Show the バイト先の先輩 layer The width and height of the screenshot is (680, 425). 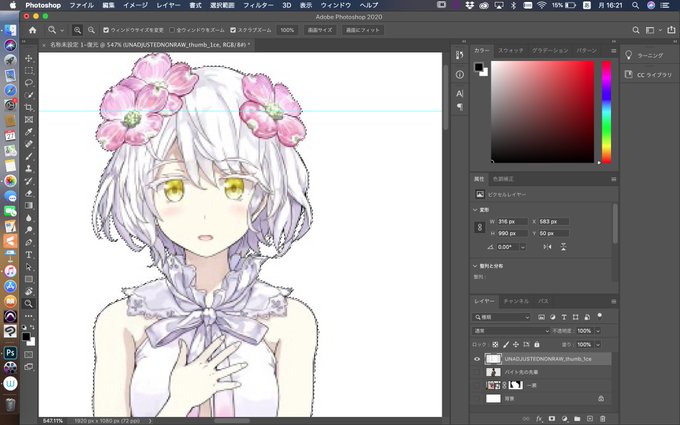[477, 372]
